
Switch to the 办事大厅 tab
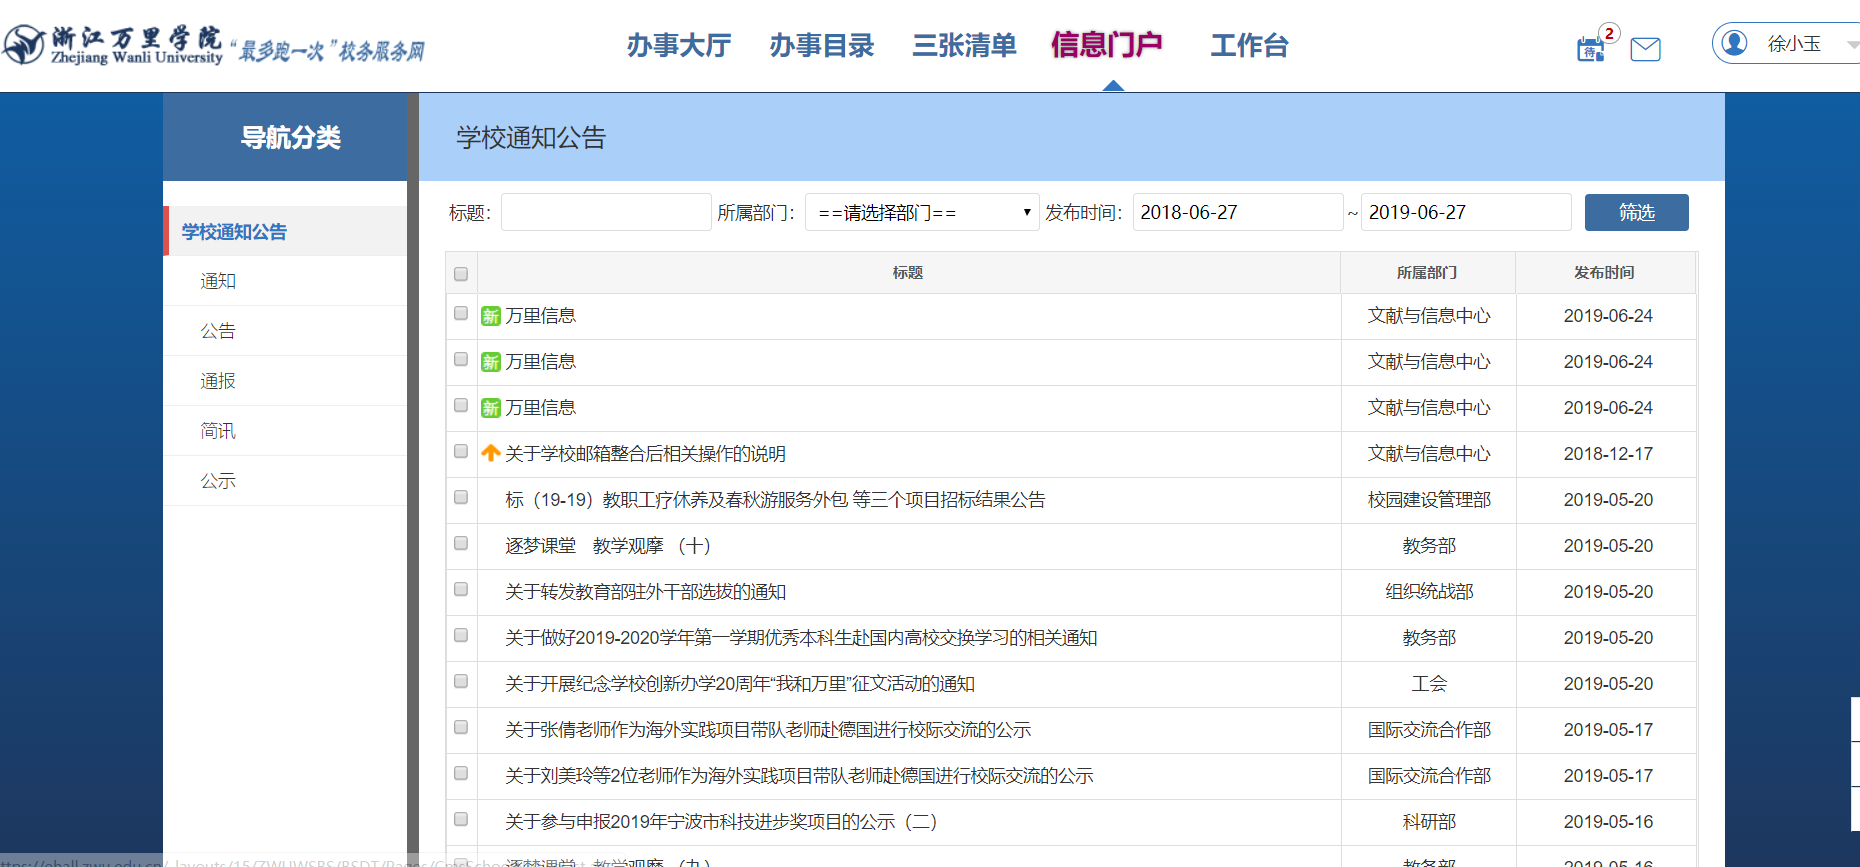click(678, 45)
